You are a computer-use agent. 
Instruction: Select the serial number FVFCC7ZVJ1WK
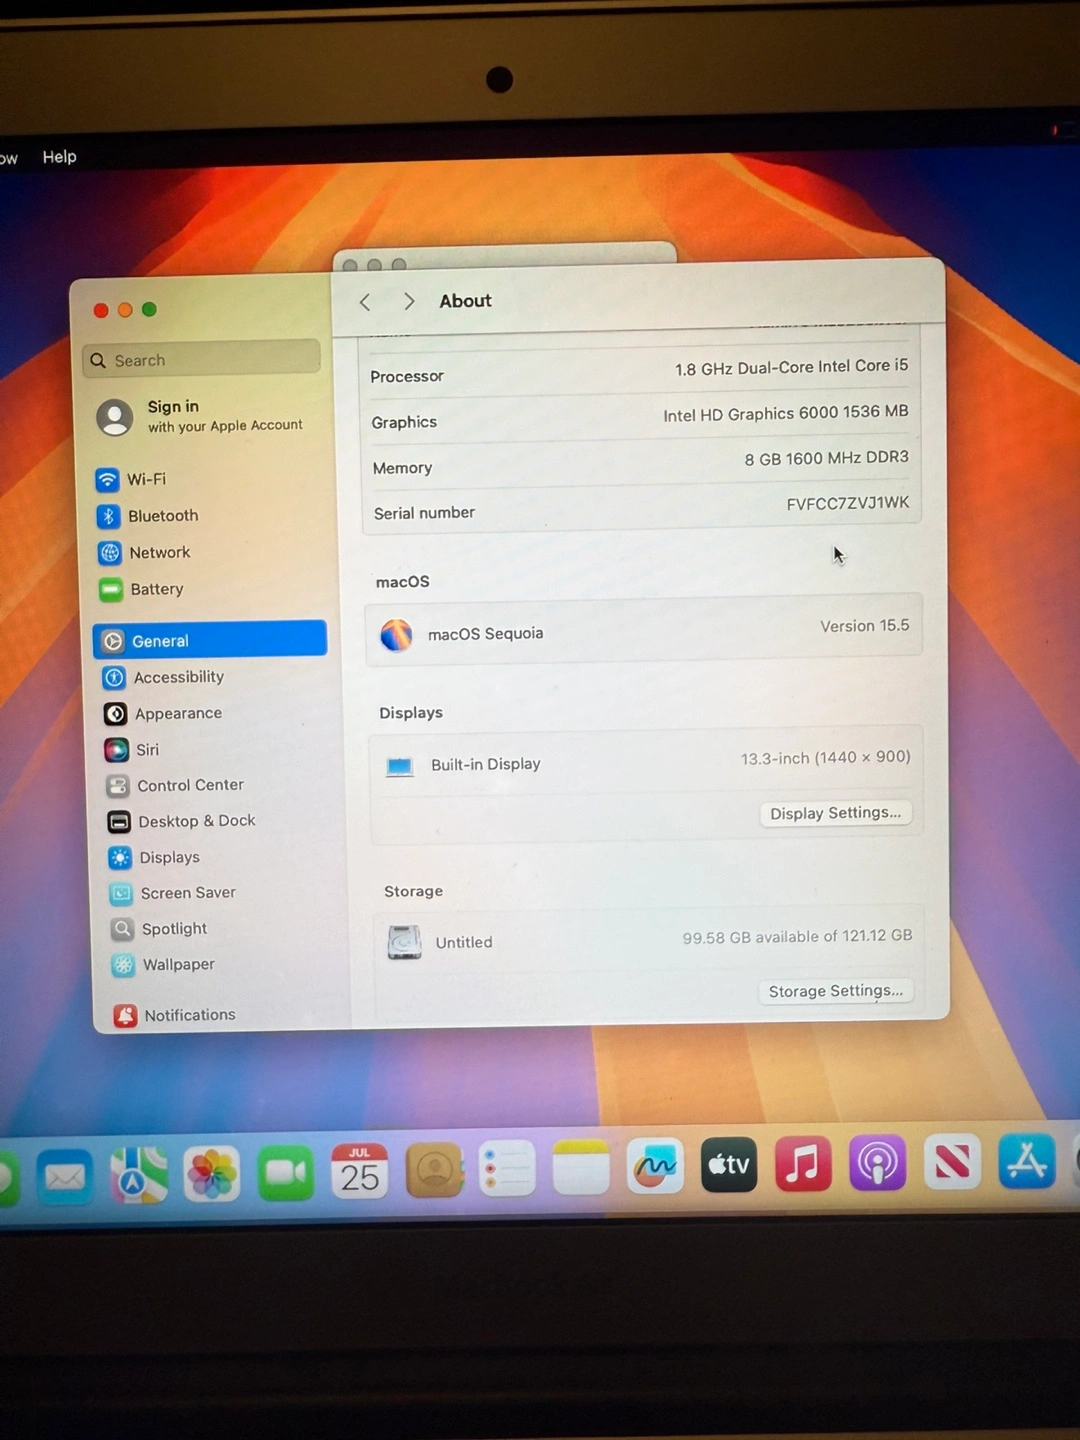point(847,503)
